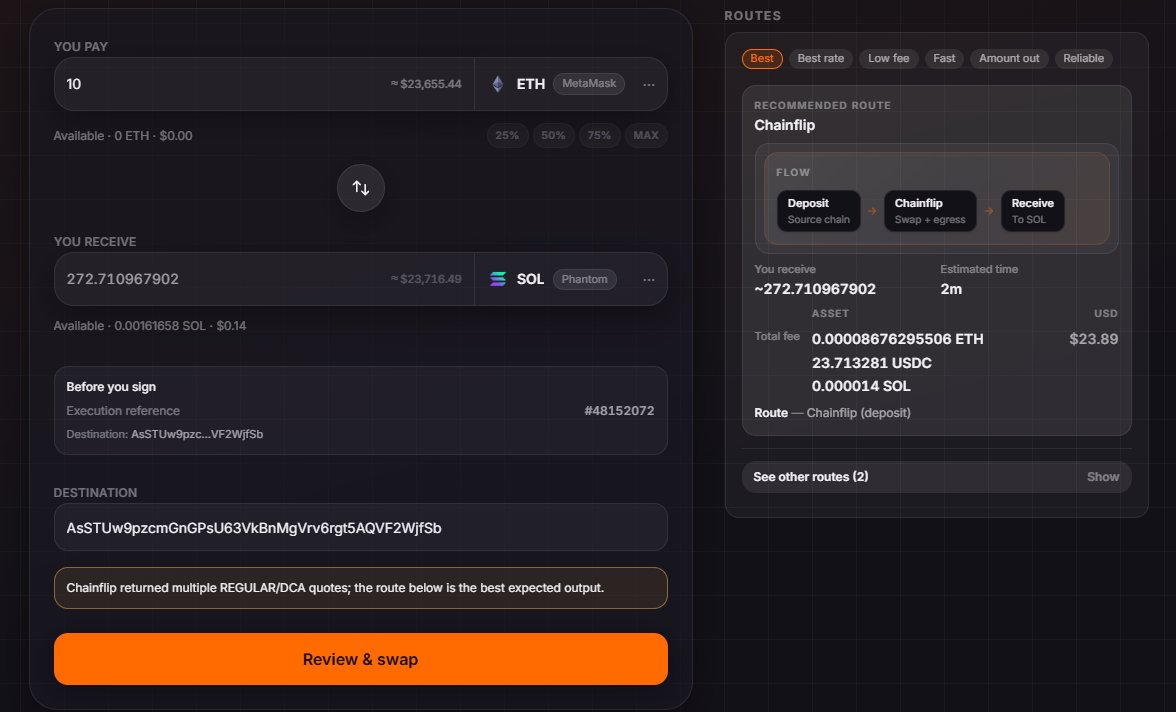Viewport: 1176px width, 712px height.
Task: Click the Chainflip REGULAR/DCA quotes notice
Action: [361, 588]
